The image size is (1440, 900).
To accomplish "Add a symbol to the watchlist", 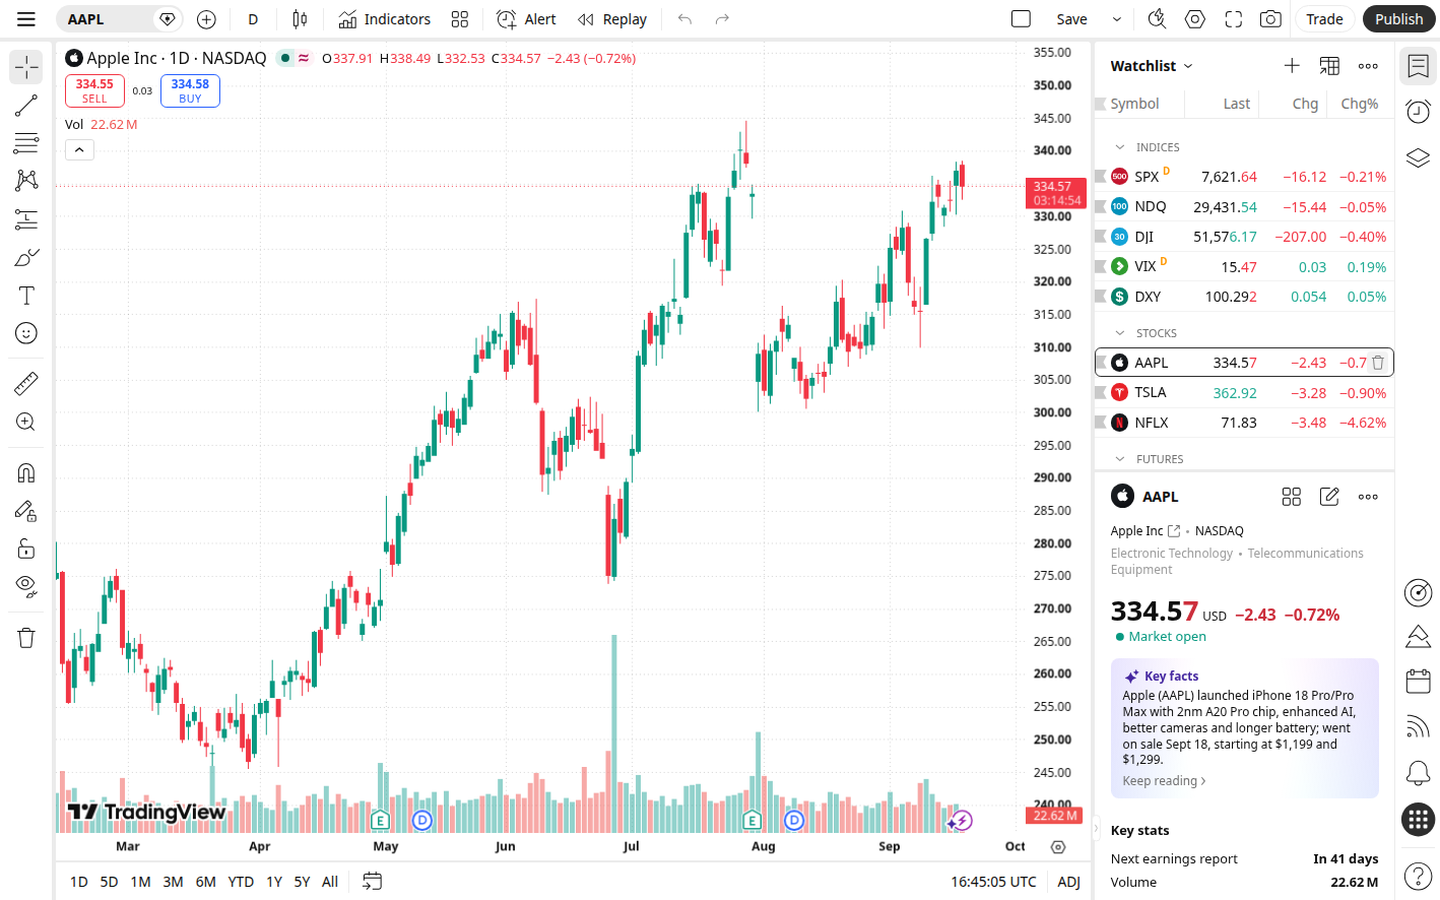I will pyautogui.click(x=1292, y=66).
